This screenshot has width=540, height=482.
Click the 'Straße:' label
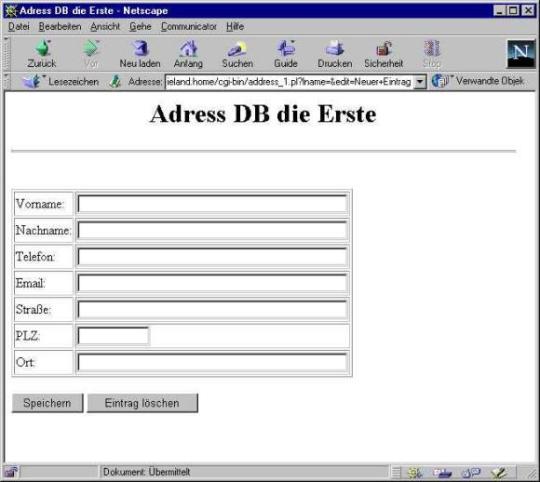point(33,309)
